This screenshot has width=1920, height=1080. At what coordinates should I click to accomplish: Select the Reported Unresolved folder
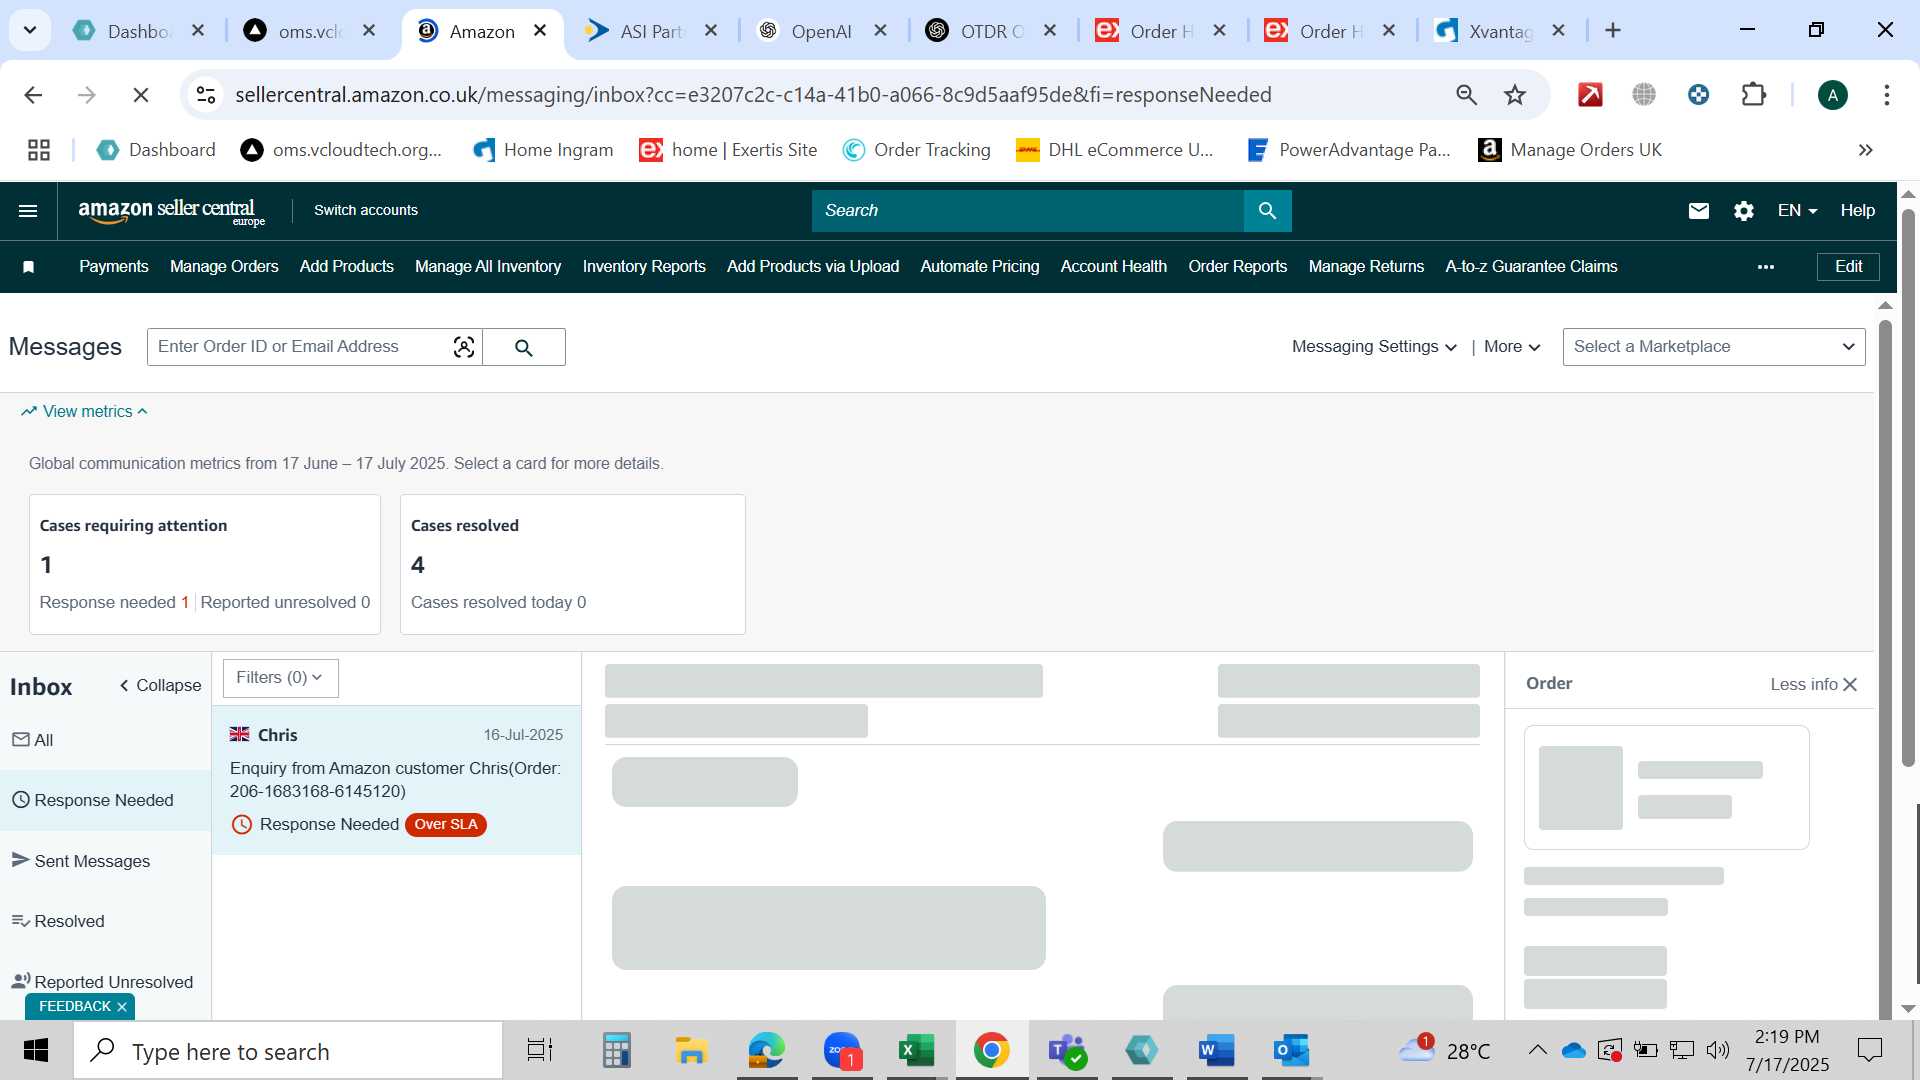[105, 982]
